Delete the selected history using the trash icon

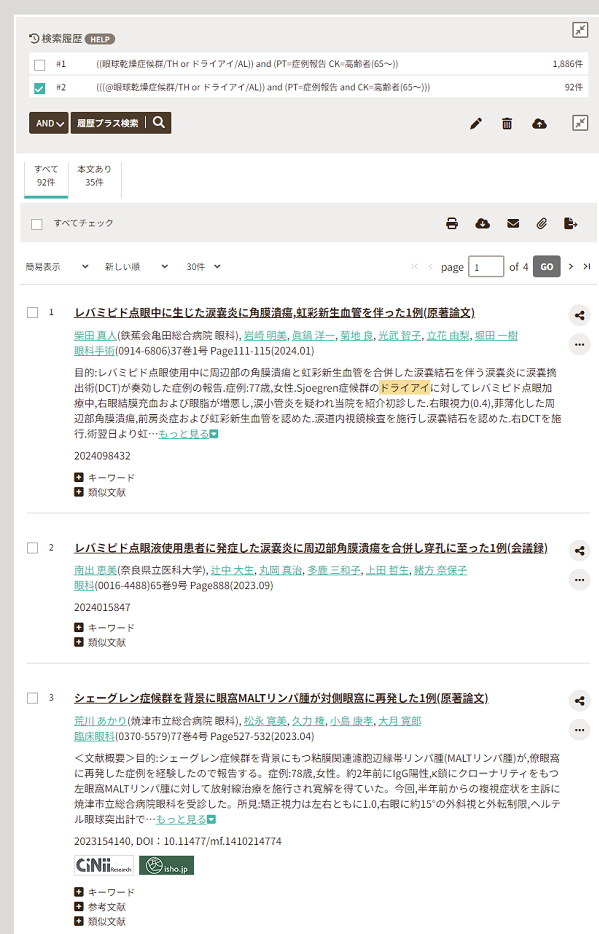[507, 124]
